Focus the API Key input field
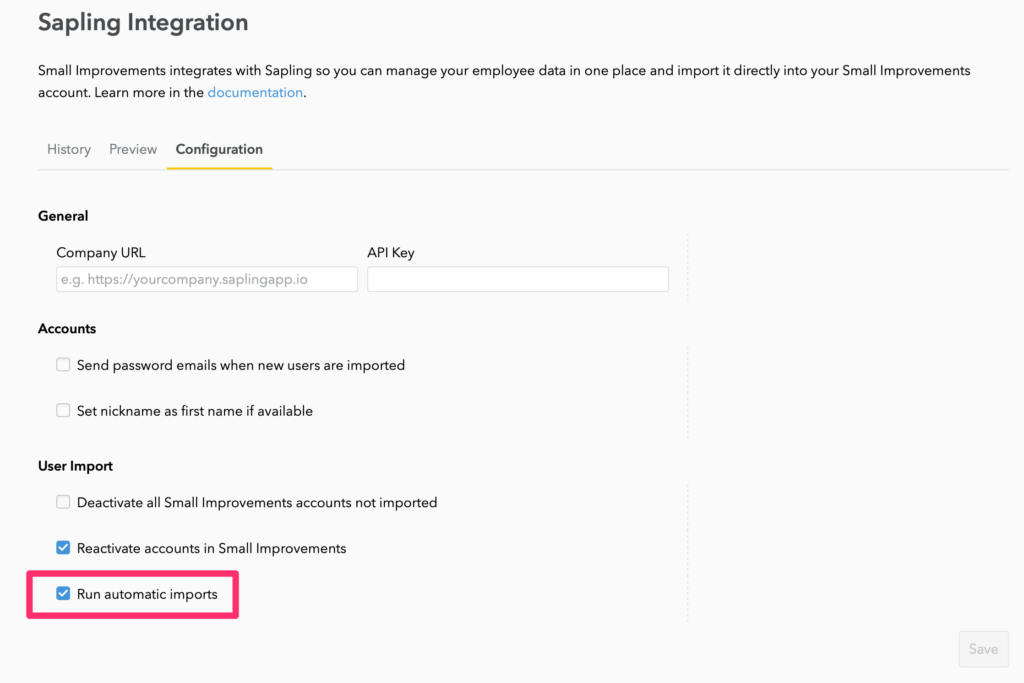 518,279
